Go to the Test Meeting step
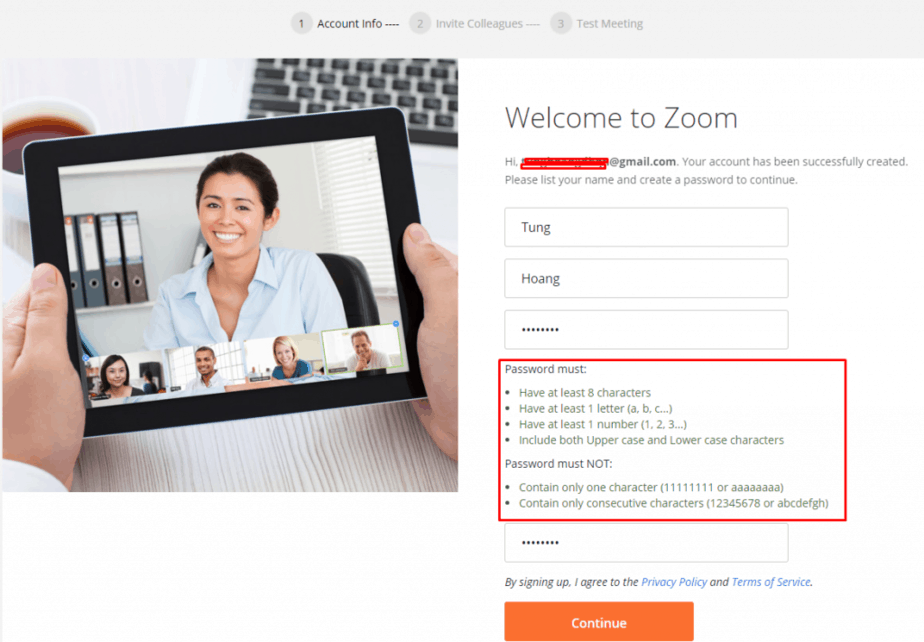 pos(609,24)
